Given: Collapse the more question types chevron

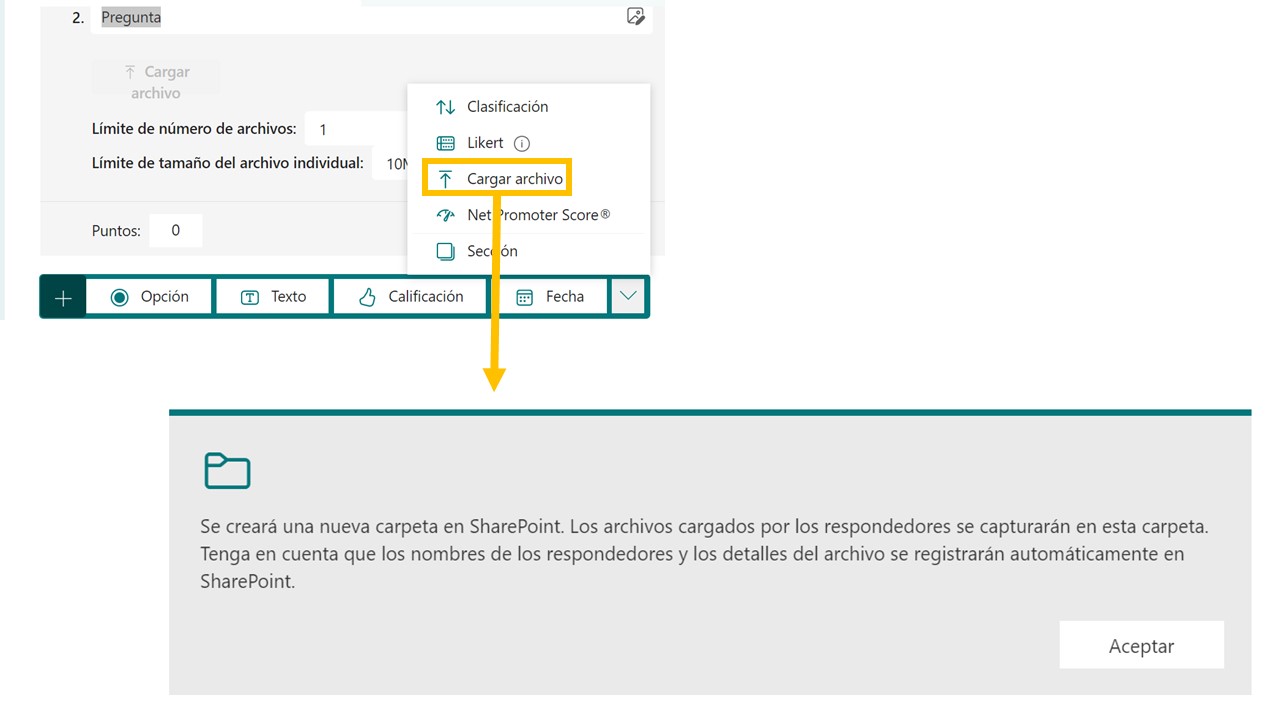Looking at the screenshot, I should point(628,297).
